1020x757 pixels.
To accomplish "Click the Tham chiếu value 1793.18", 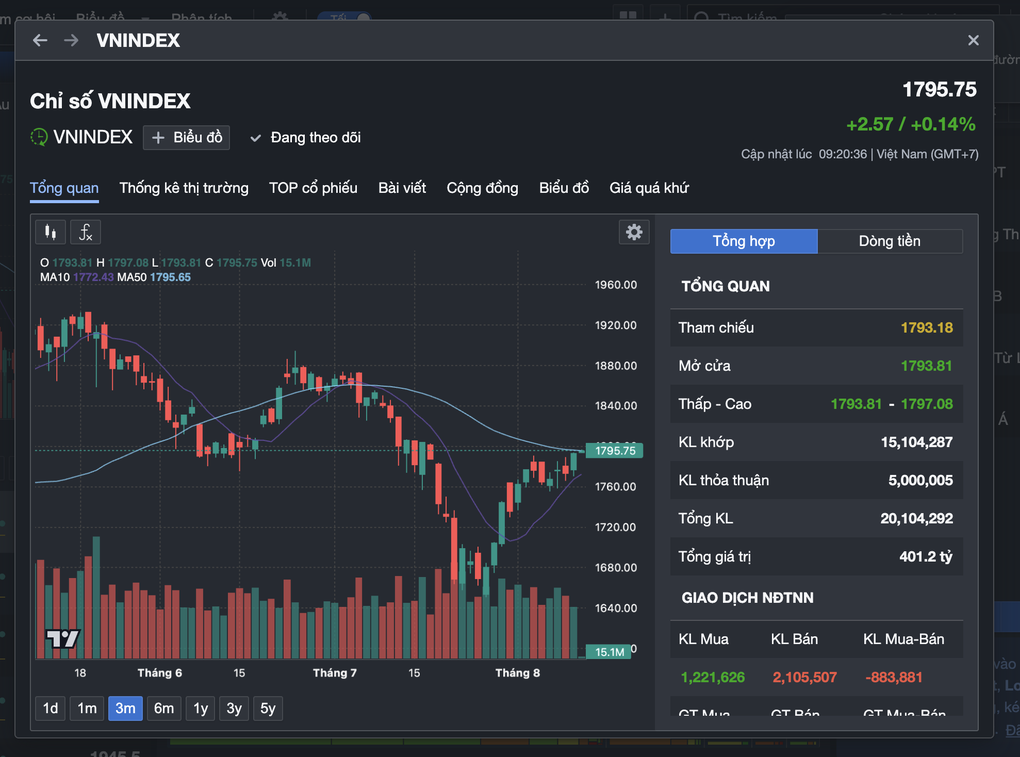I will [926, 328].
